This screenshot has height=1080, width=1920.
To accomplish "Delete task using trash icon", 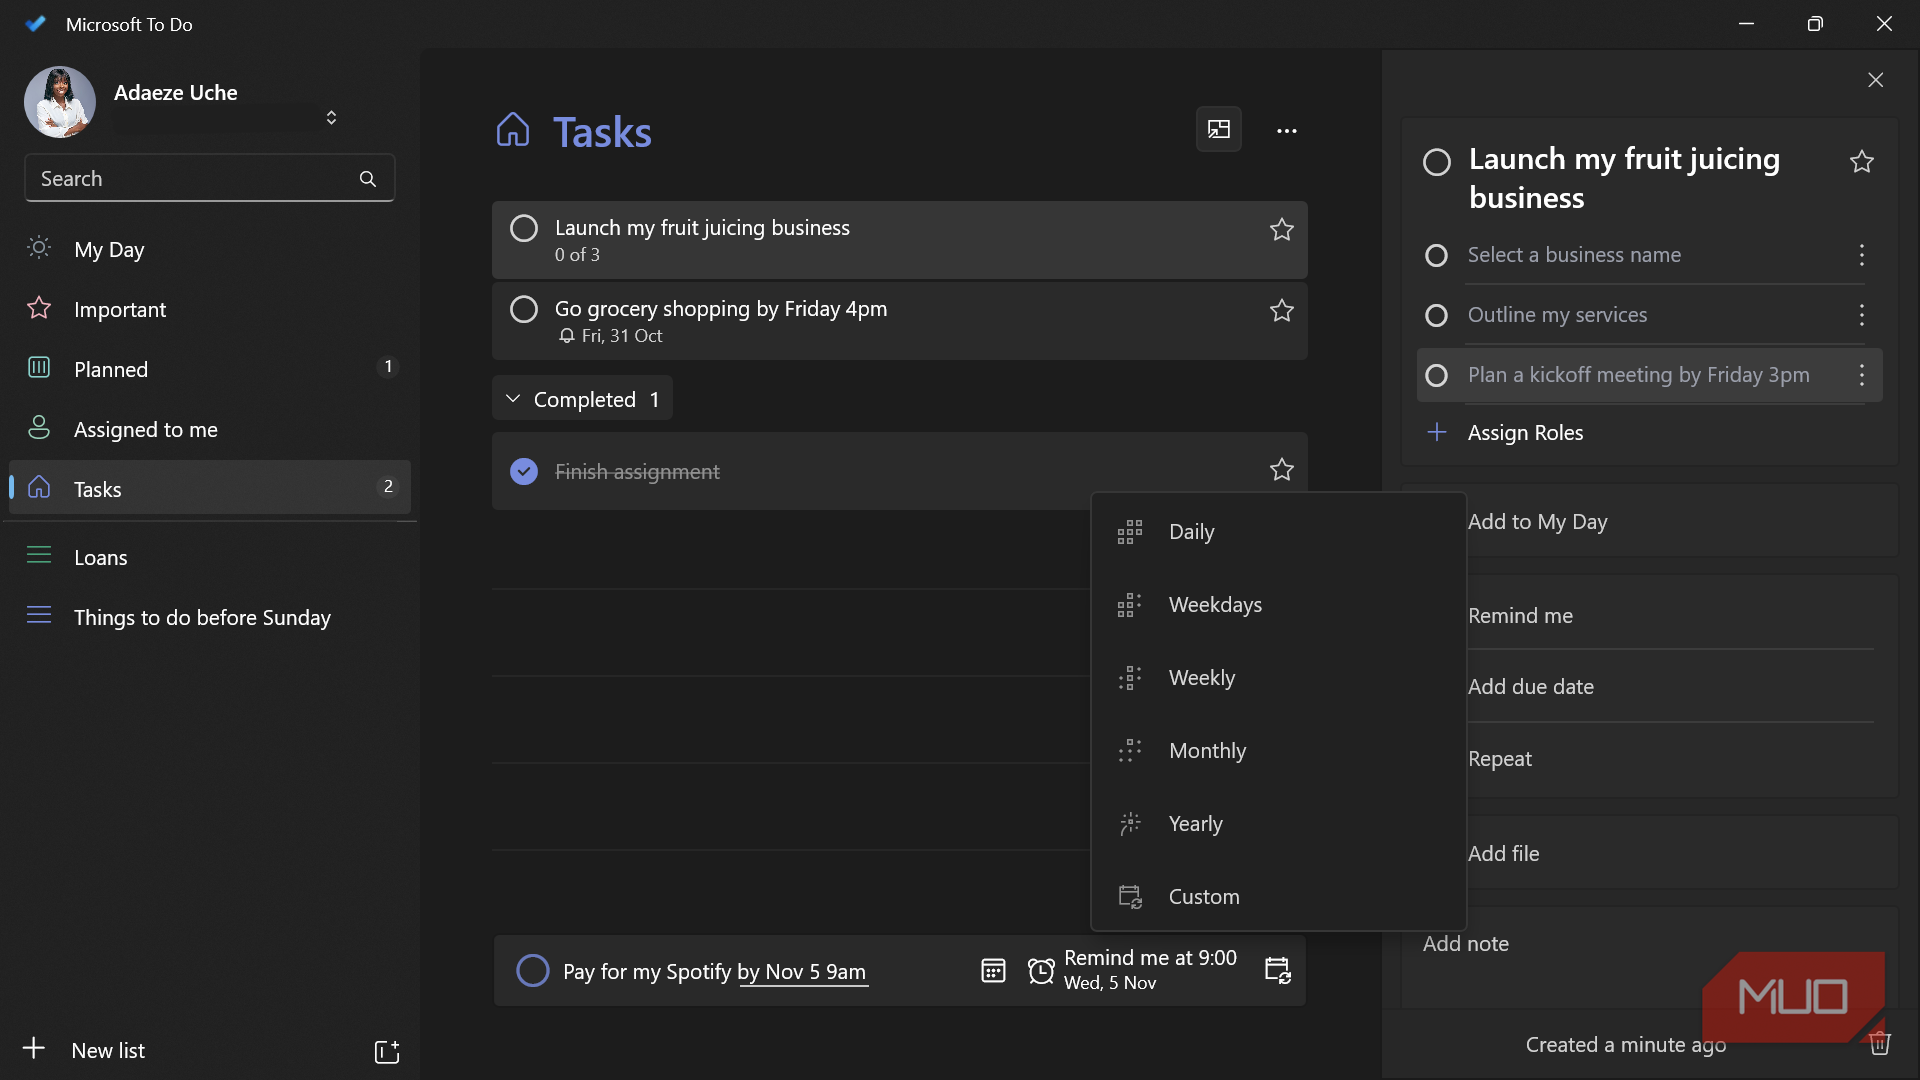I will [1880, 1043].
